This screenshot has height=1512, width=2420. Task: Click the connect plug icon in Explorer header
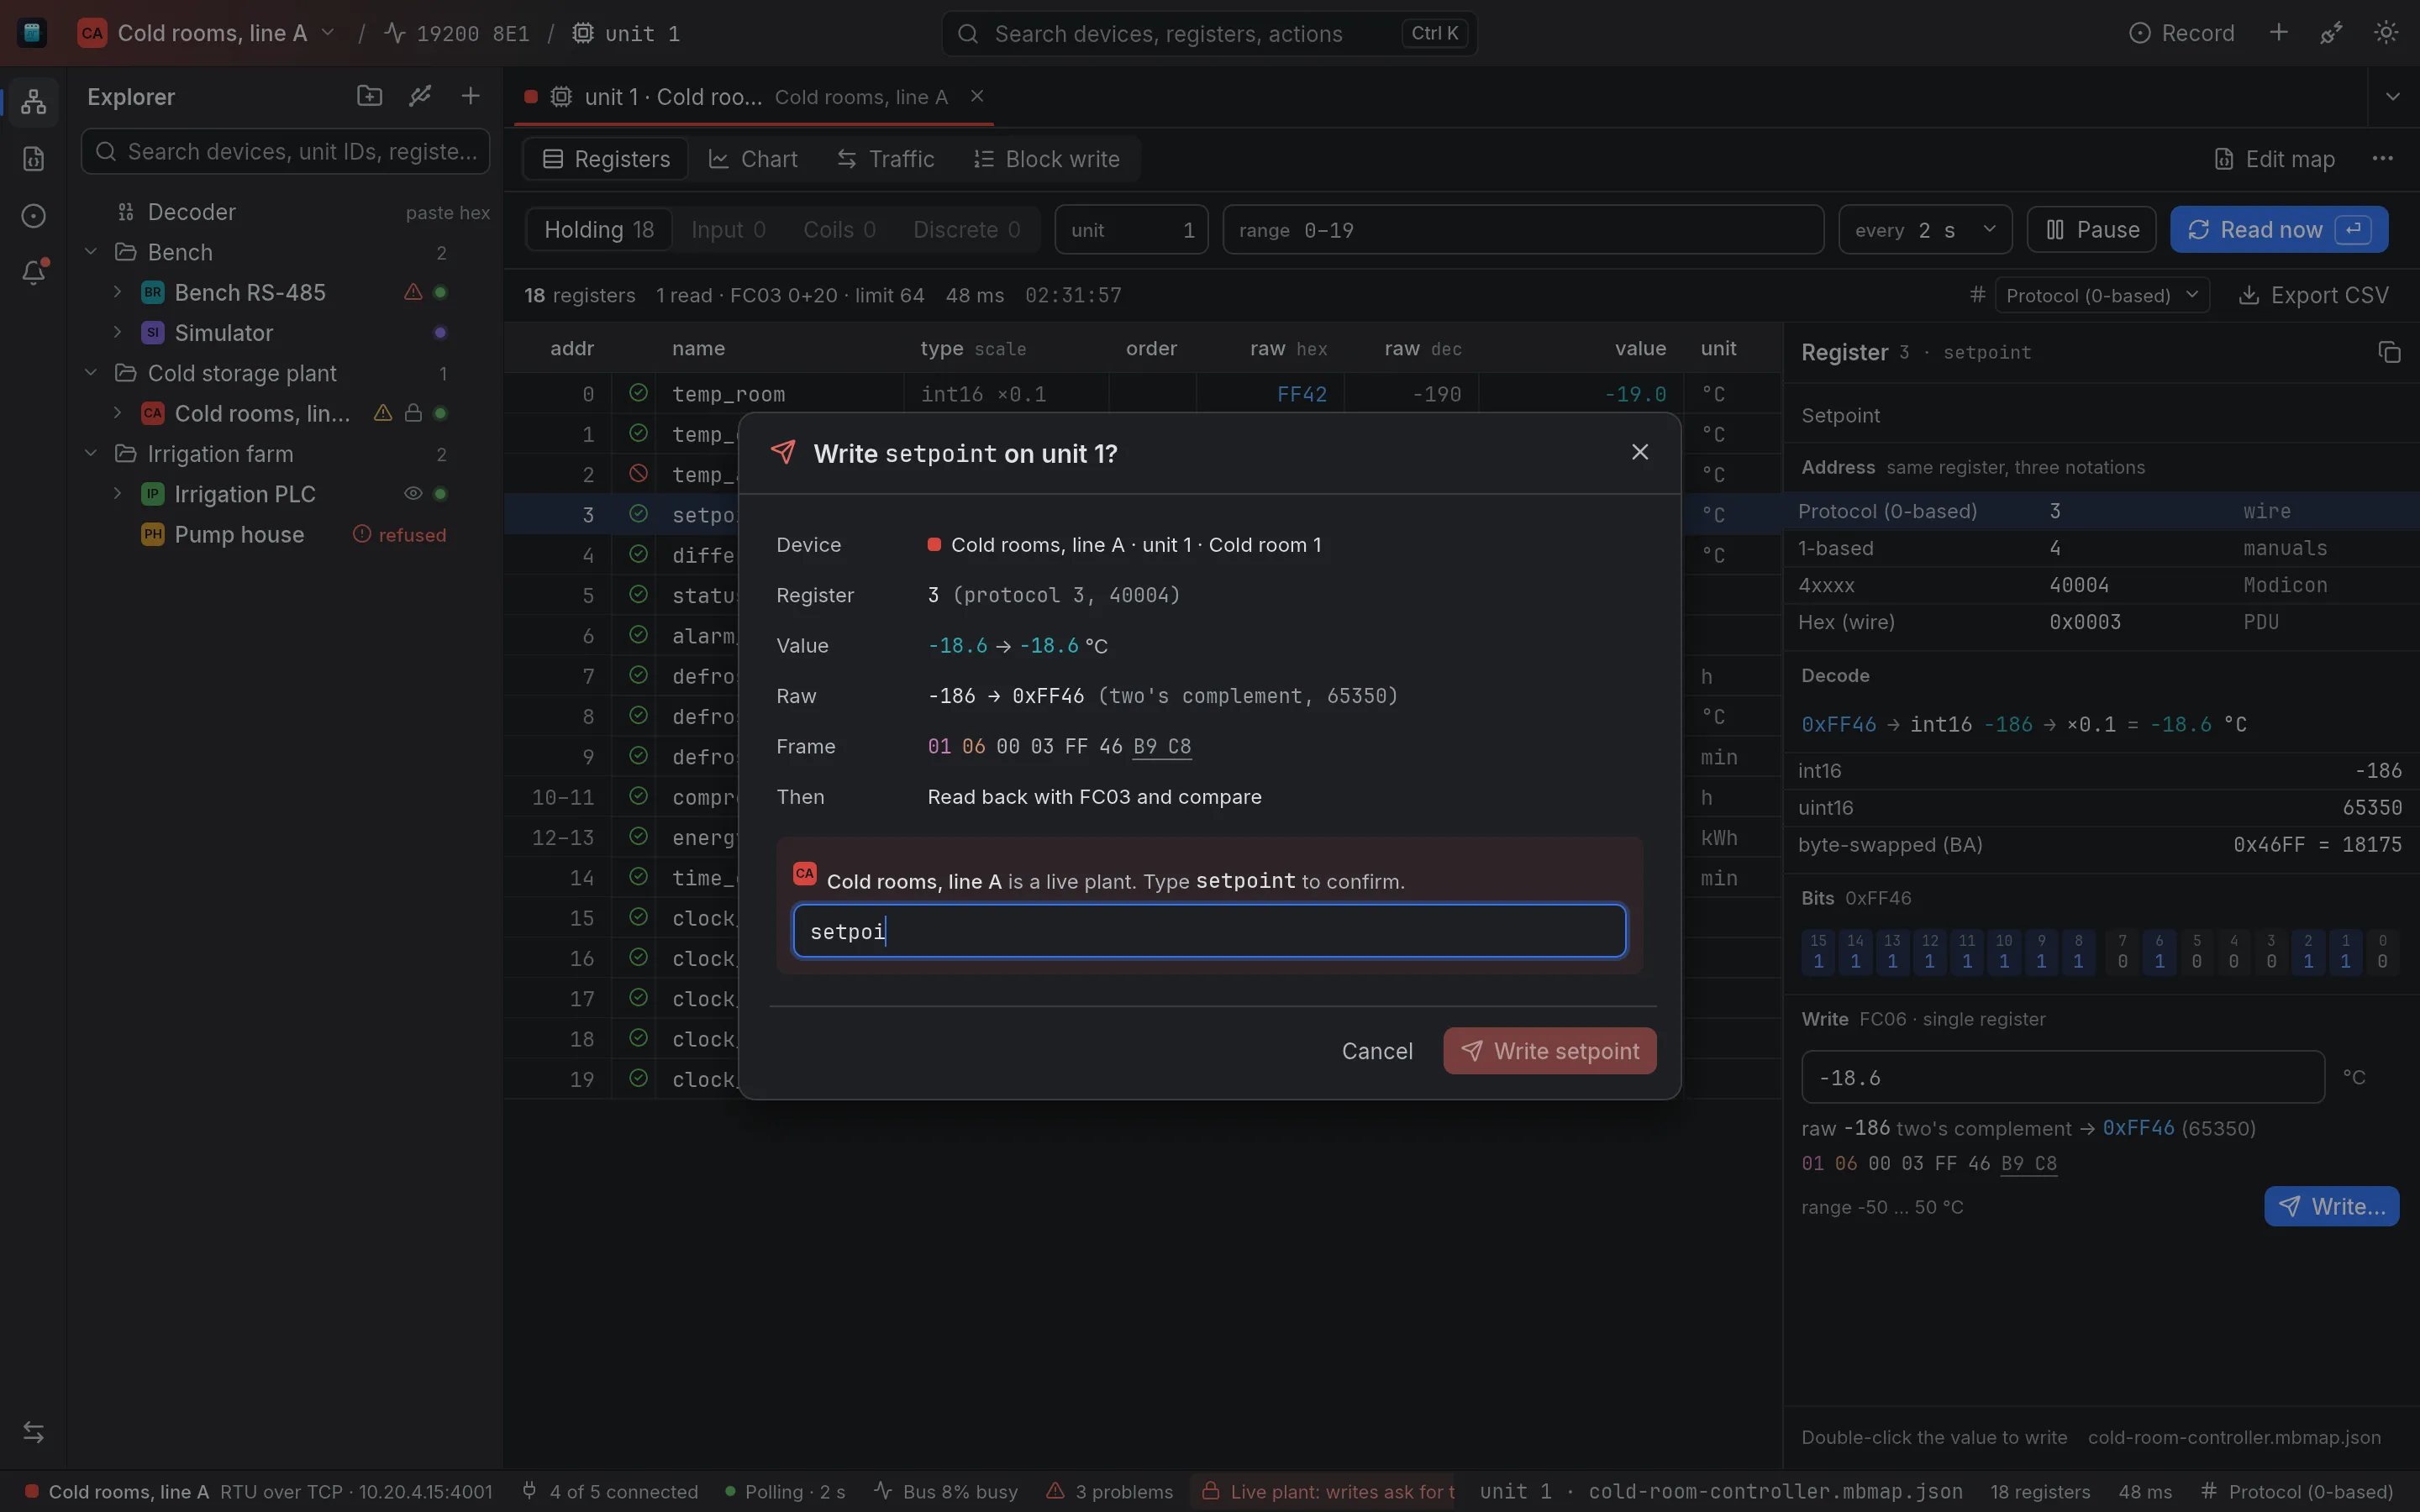[420, 96]
